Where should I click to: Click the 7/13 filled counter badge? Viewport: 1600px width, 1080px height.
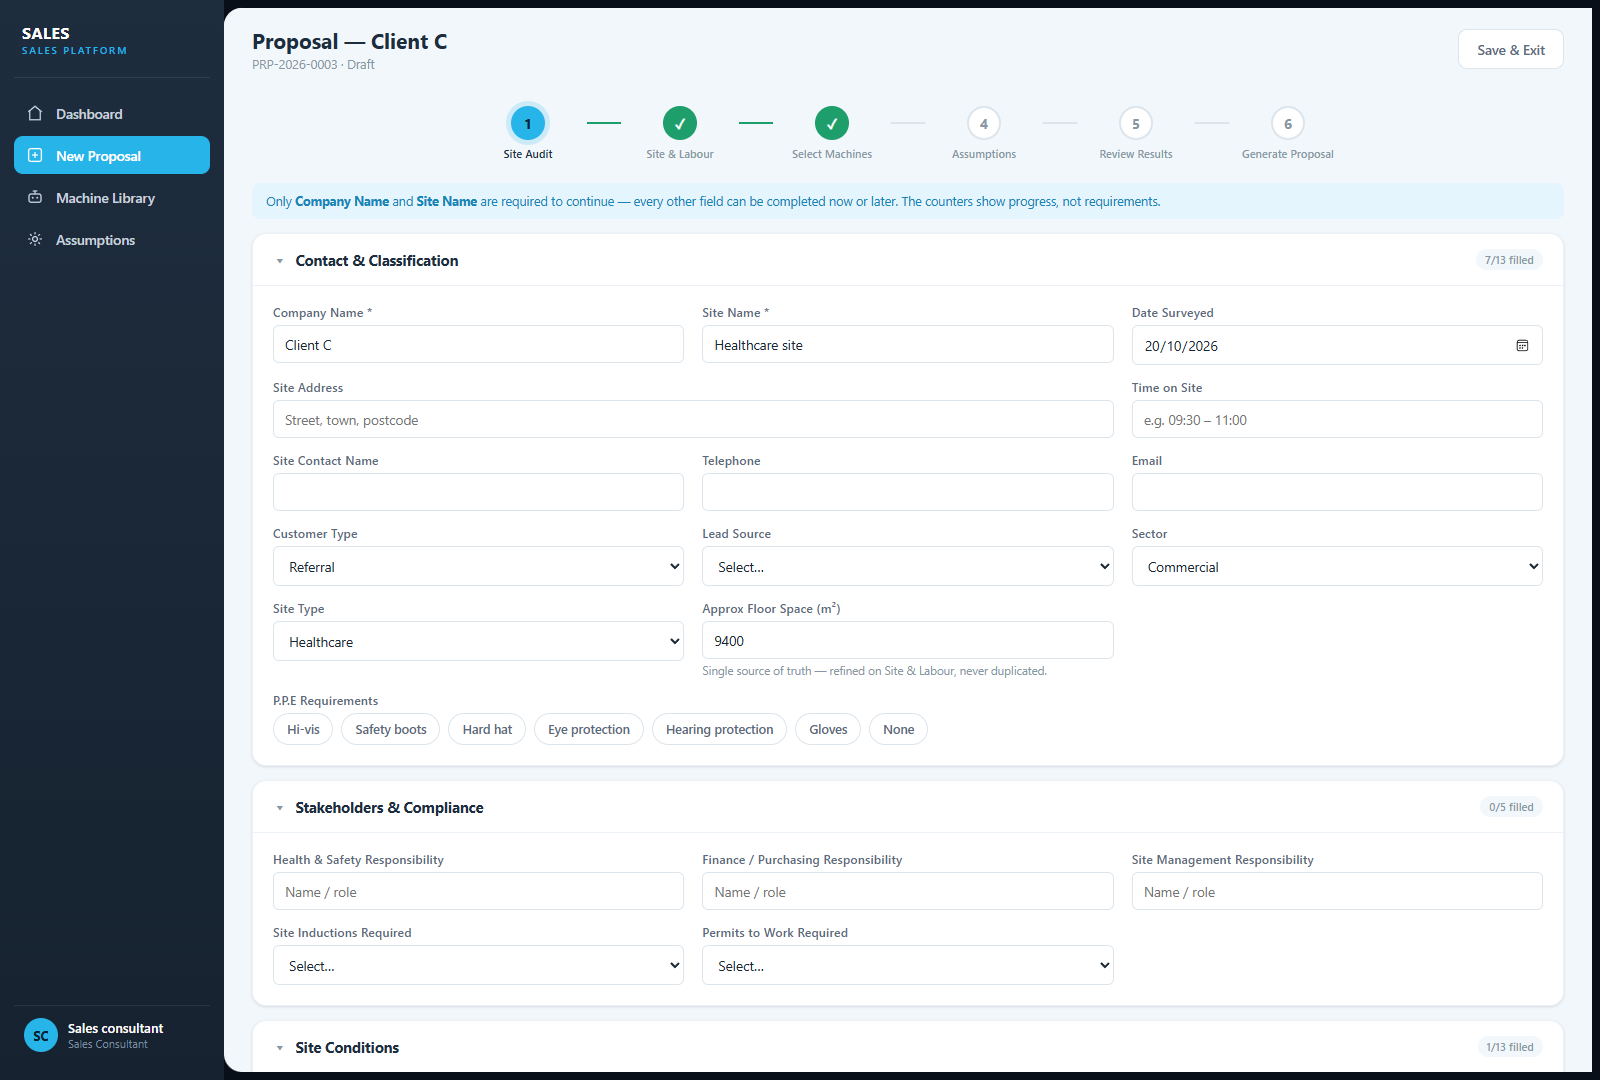[1509, 260]
